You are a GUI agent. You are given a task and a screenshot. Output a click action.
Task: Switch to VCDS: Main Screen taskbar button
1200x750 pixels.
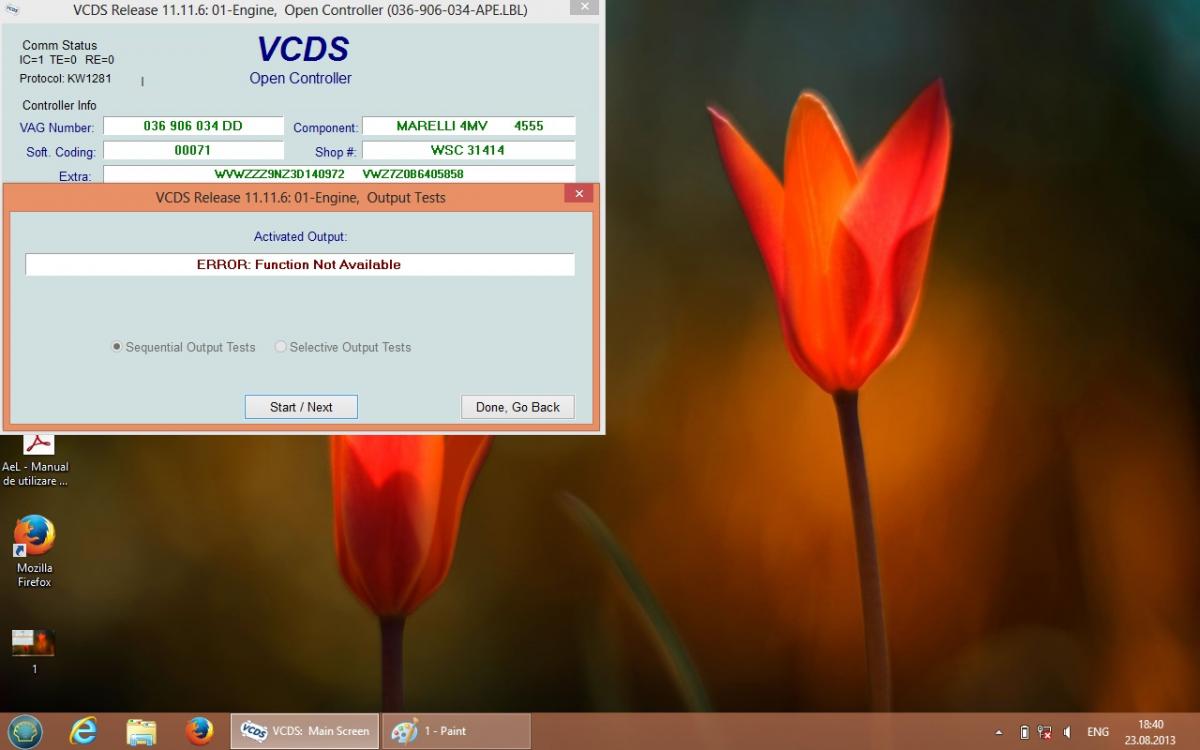305,731
